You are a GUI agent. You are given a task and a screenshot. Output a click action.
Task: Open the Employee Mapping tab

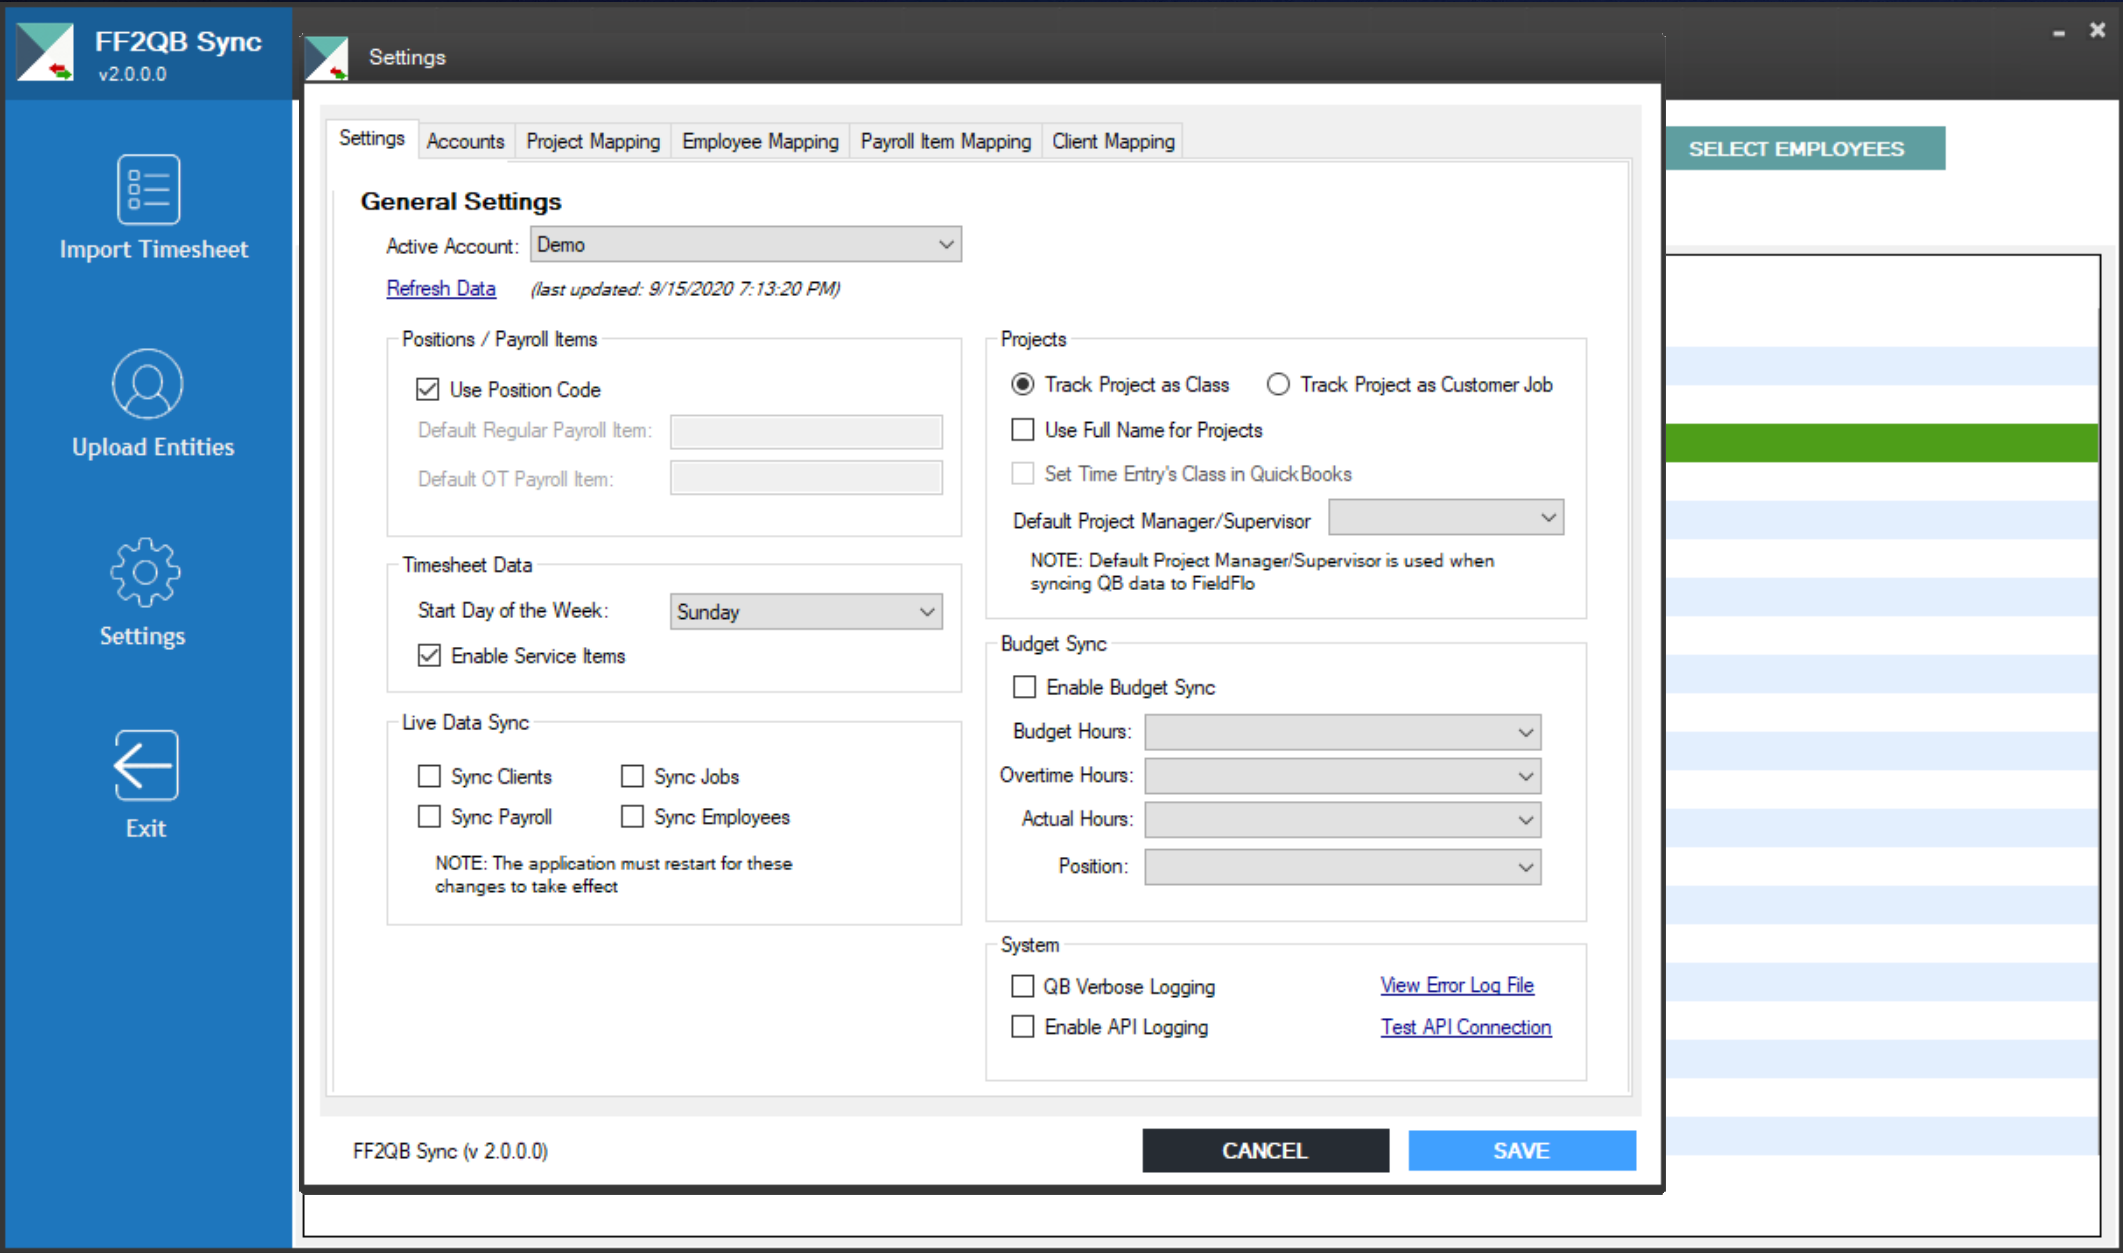click(760, 141)
